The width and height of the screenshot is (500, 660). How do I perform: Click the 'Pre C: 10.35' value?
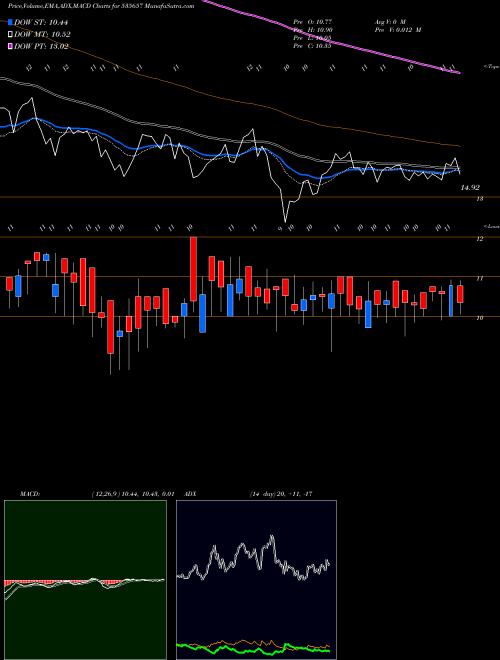(x=313, y=46)
